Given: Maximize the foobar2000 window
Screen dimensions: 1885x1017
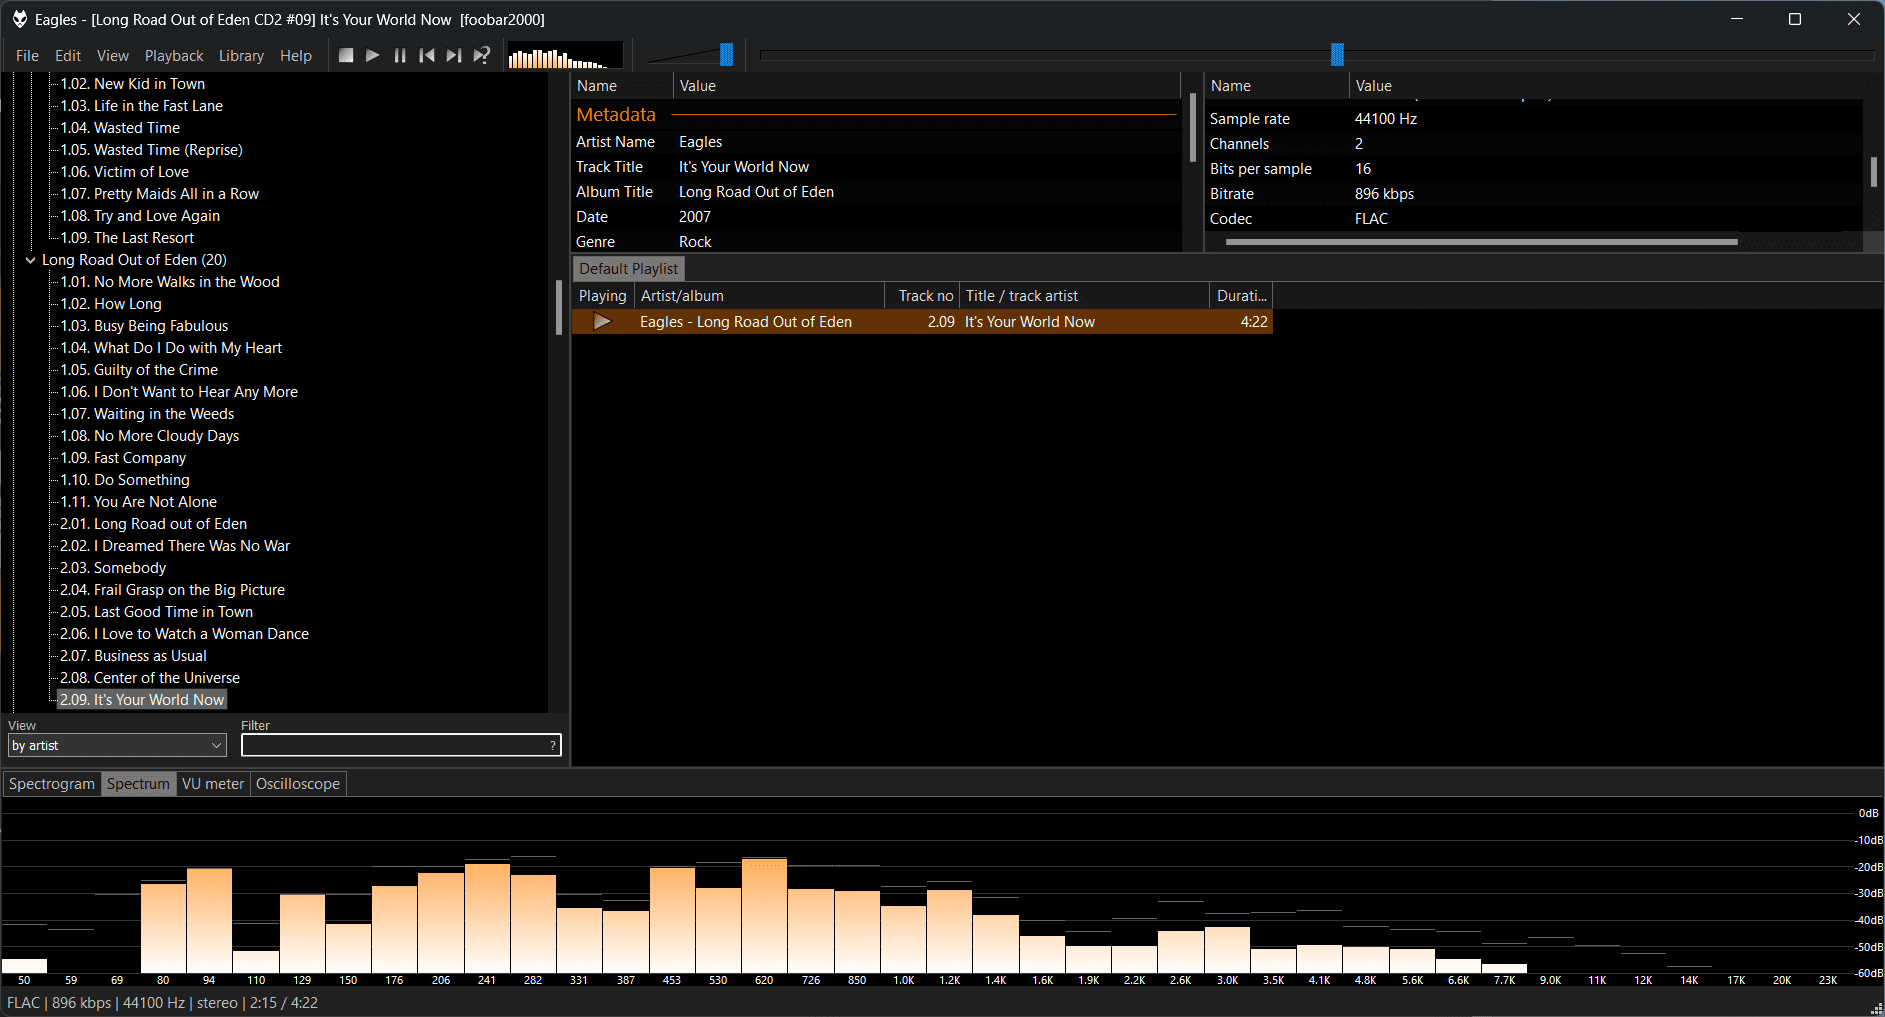Looking at the screenshot, I should pyautogui.click(x=1795, y=19).
